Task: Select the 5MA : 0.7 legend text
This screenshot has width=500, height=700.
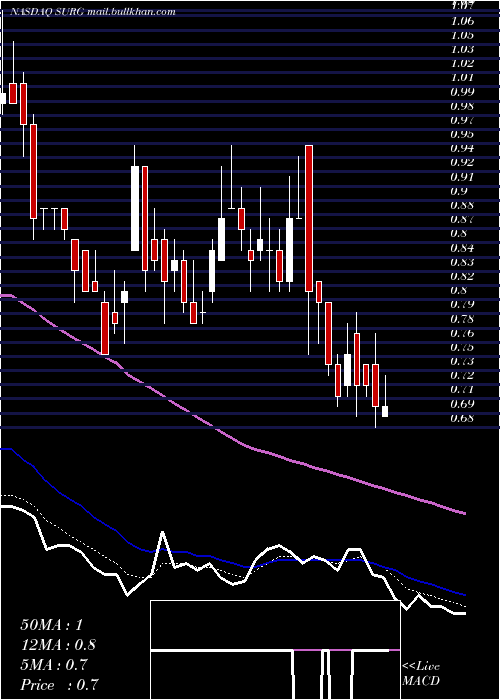Action: (x=54, y=665)
